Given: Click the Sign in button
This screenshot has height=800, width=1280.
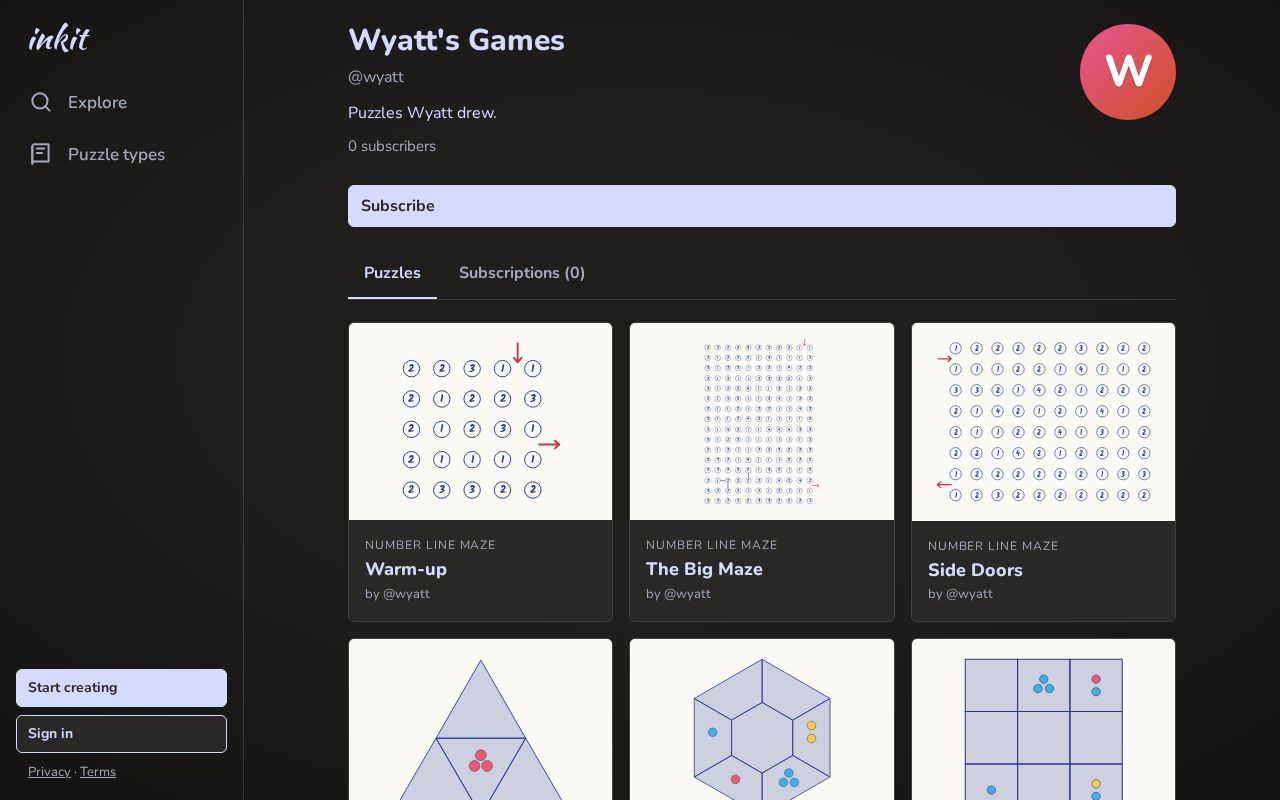Looking at the screenshot, I should coord(121,734).
